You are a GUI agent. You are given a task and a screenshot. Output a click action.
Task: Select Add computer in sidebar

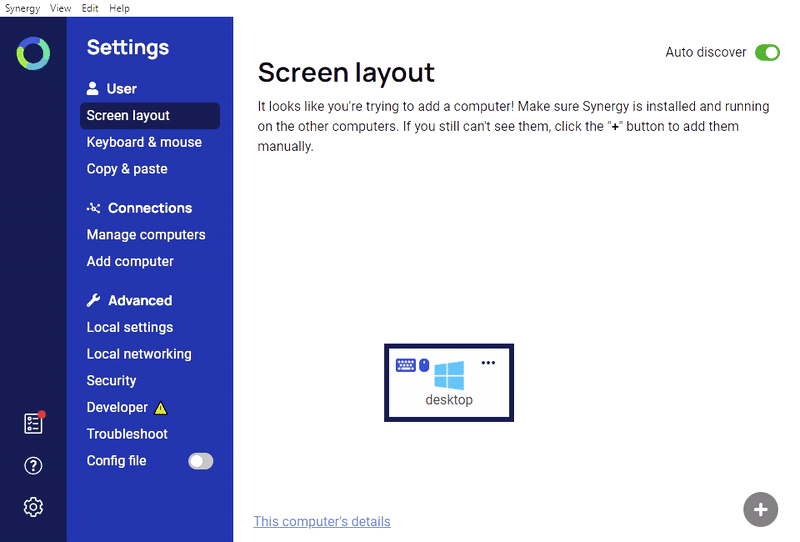coord(130,261)
